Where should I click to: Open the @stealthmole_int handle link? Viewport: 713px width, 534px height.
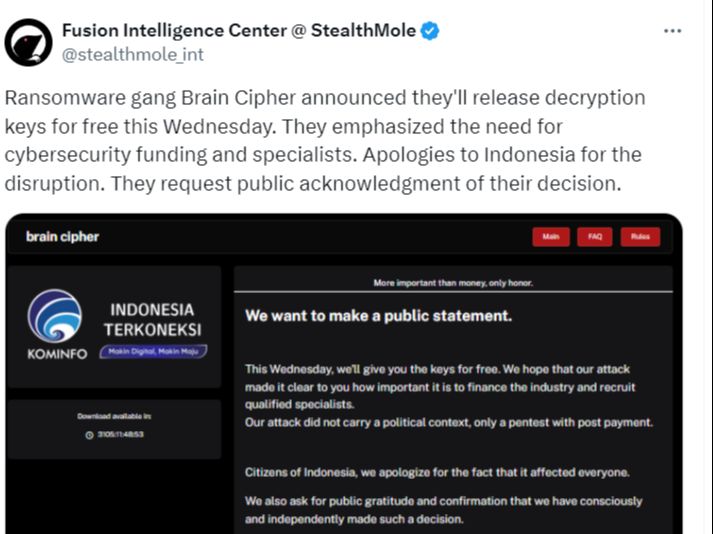133,55
